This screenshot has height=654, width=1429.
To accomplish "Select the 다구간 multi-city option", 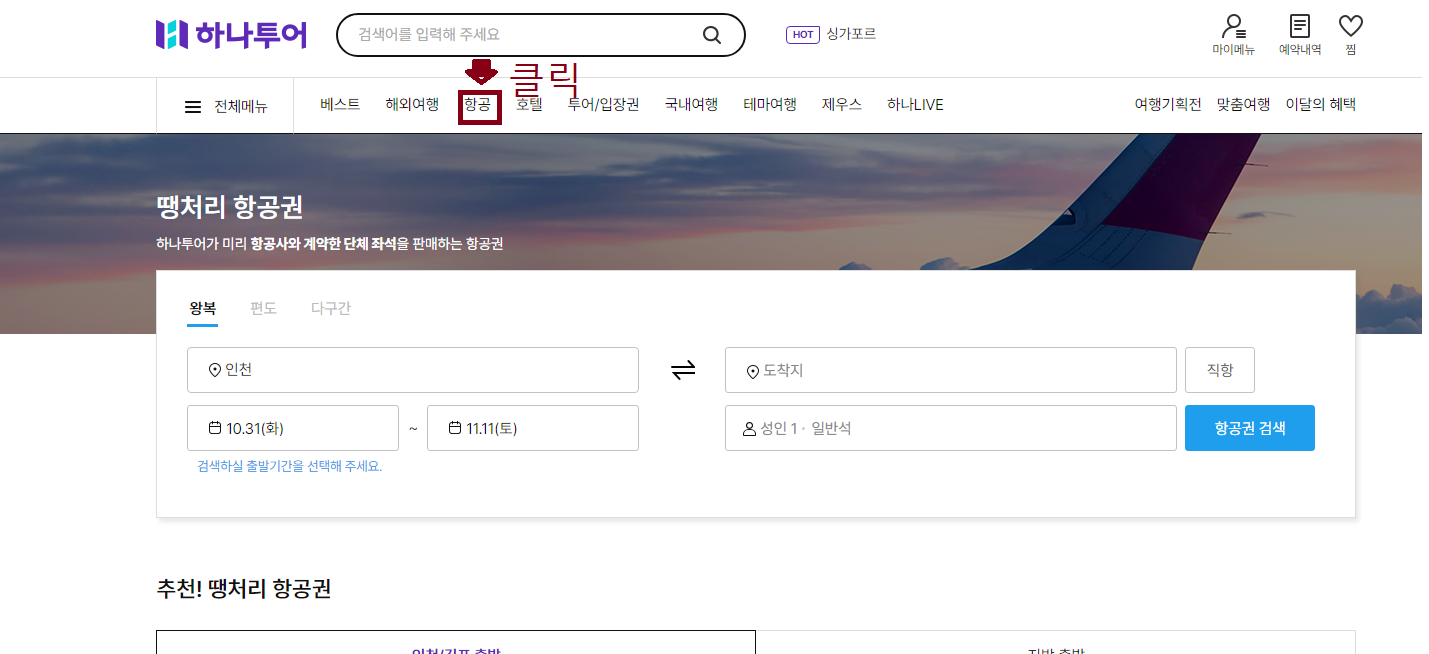I will [x=330, y=308].
